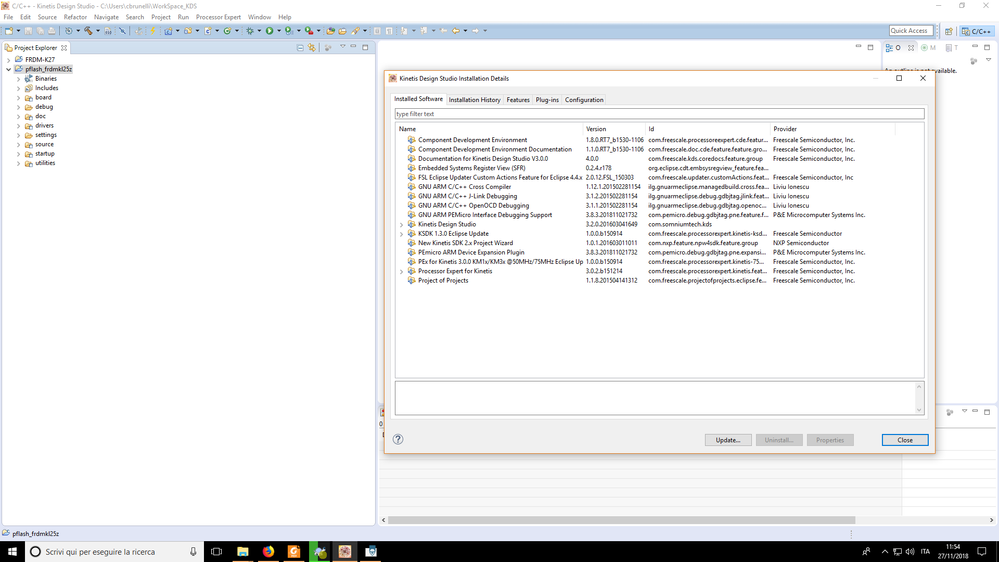Click the green New C++ Class icon
The image size is (999, 562).
[227, 31]
